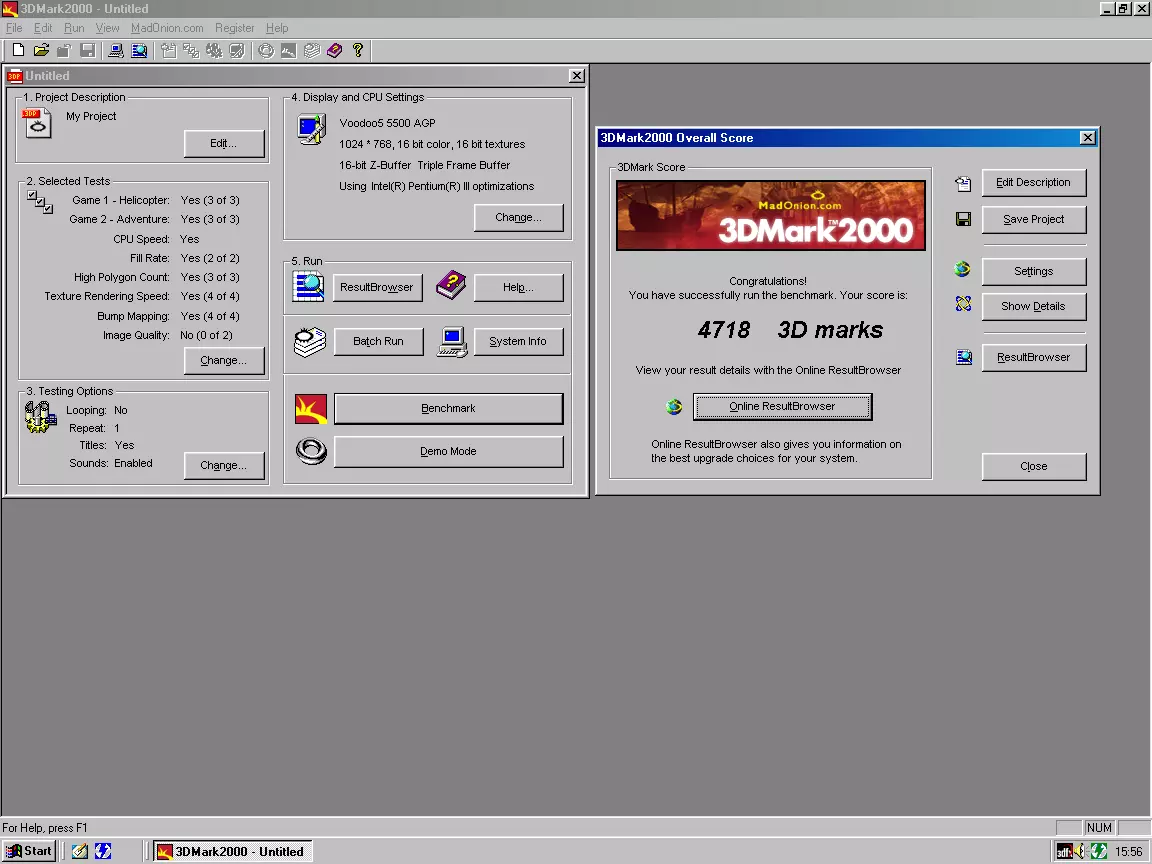Click the blue quick launch icon beside Start
The width and height of the screenshot is (1152, 864).
coord(103,852)
